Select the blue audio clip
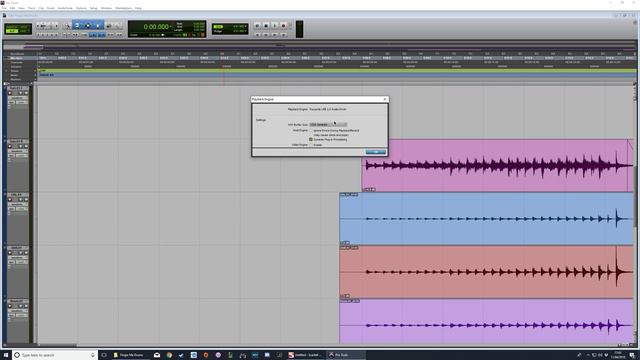Image resolution: width=640 pixels, height=360 pixels. (486, 219)
